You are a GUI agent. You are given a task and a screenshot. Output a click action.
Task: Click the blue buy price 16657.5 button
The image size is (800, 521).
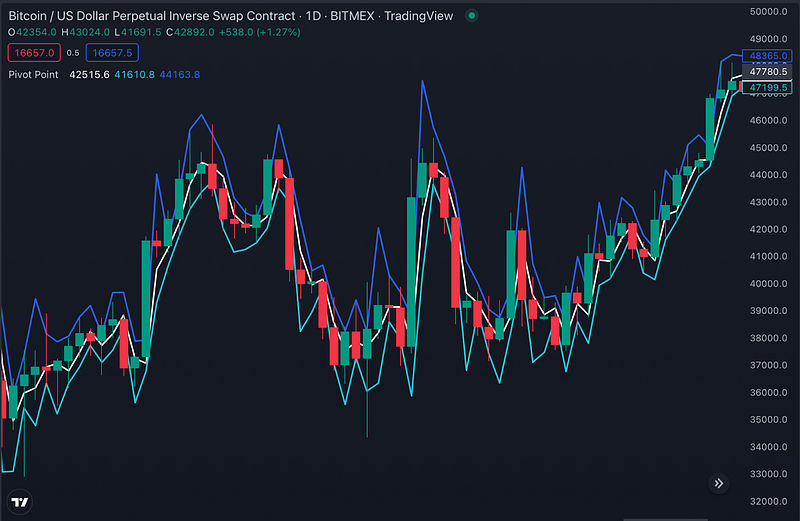point(112,53)
